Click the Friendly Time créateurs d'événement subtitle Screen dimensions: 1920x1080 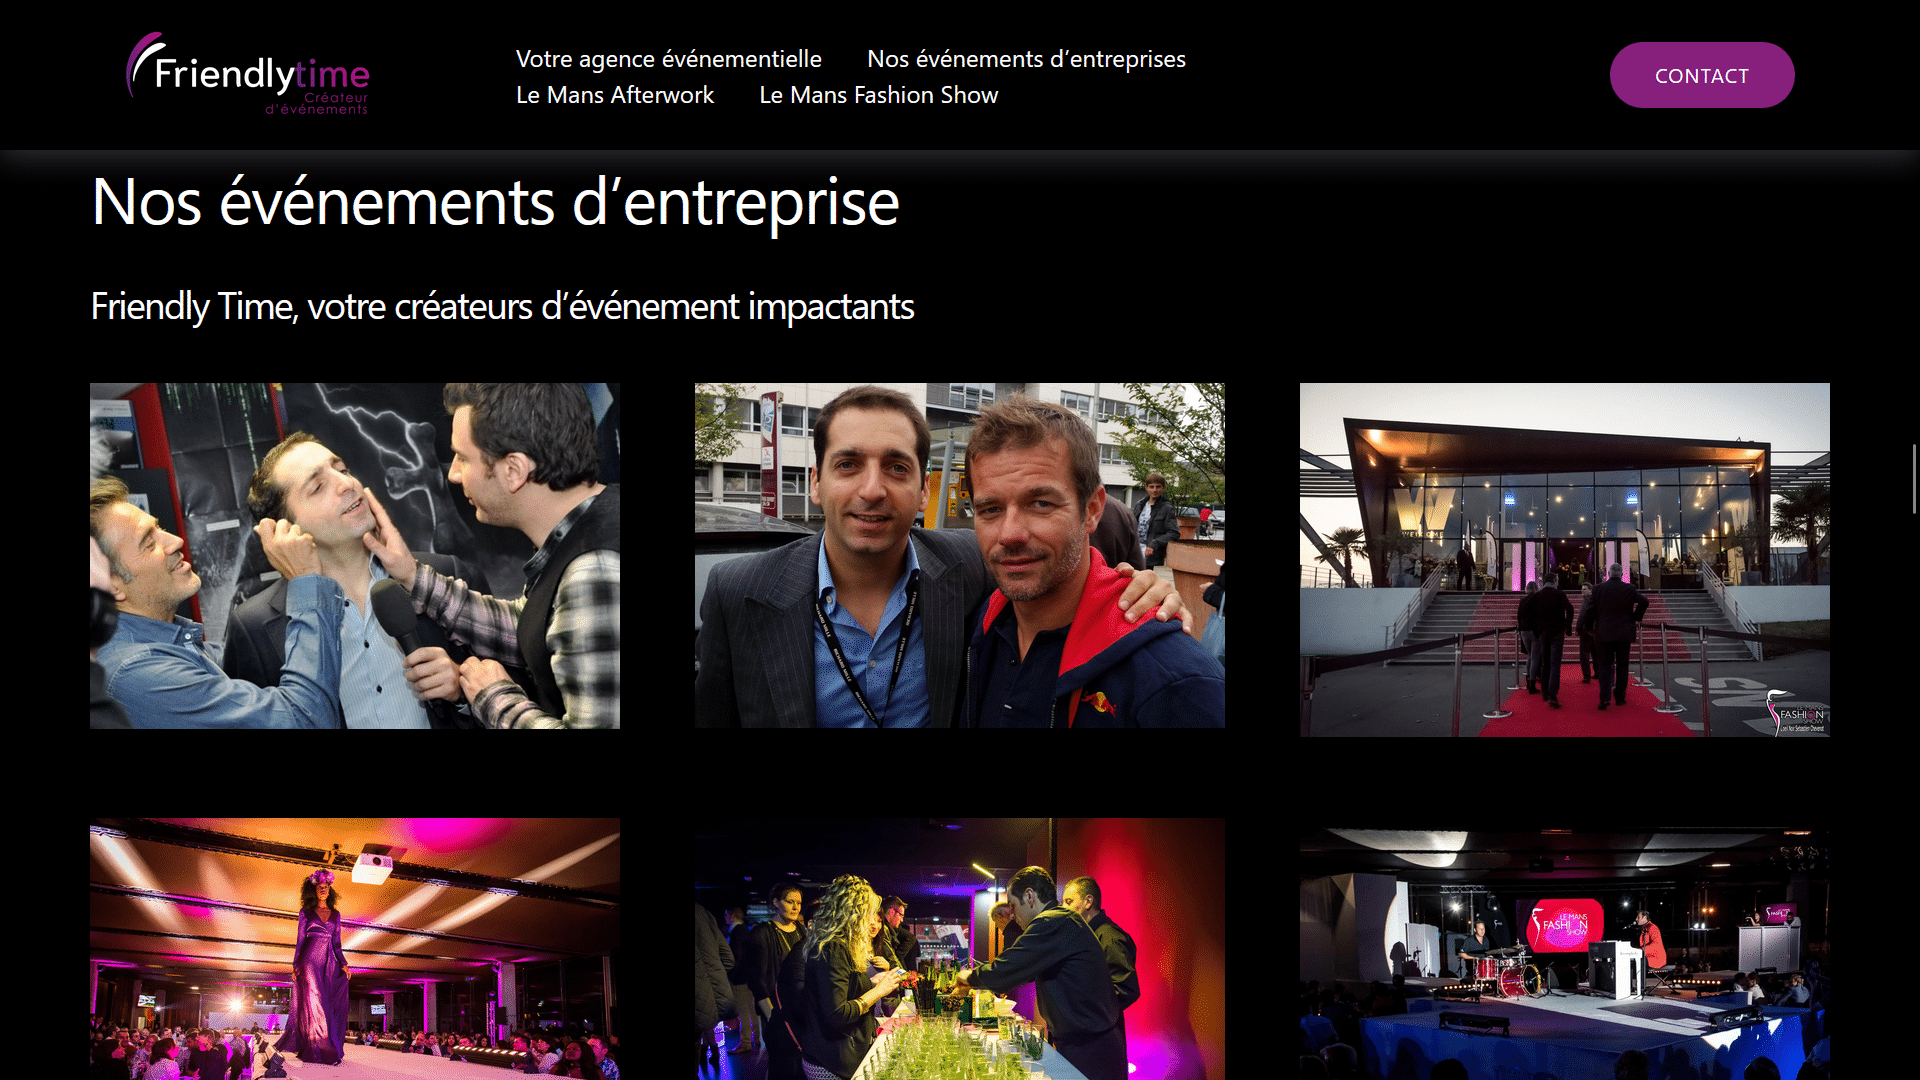502,306
